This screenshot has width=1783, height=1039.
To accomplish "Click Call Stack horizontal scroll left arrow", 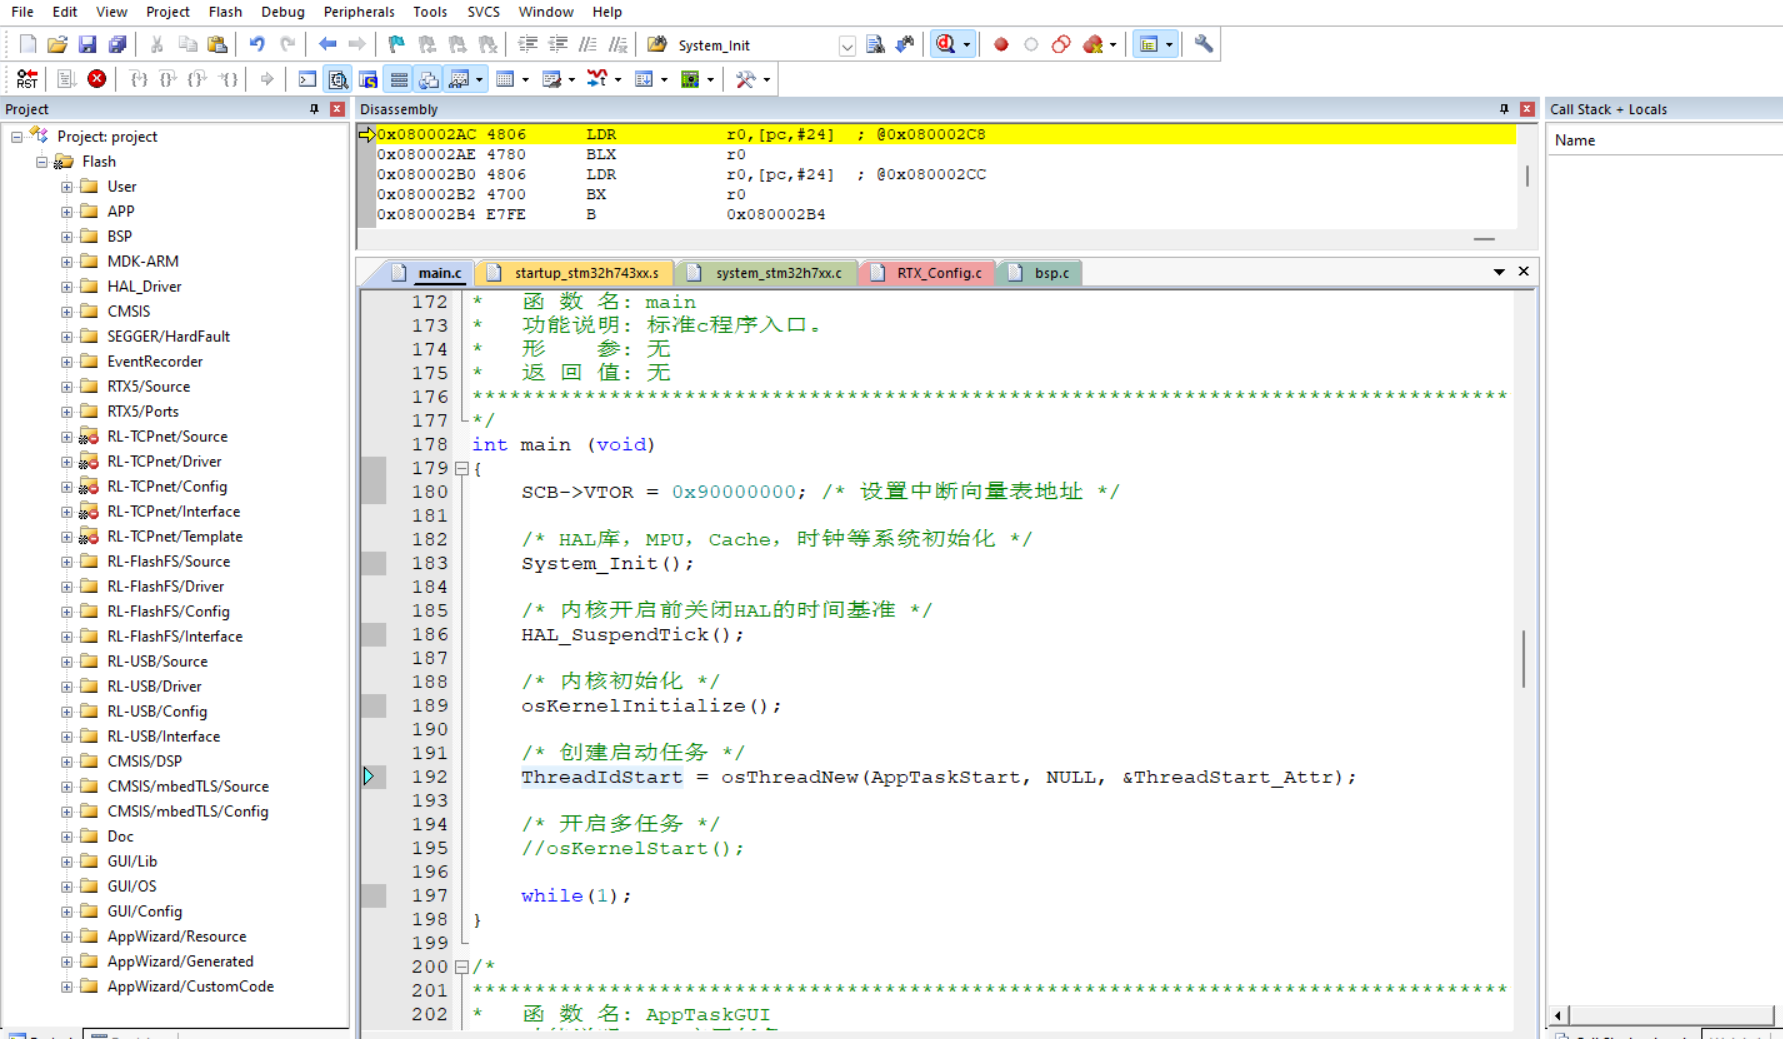I will click(1558, 1016).
